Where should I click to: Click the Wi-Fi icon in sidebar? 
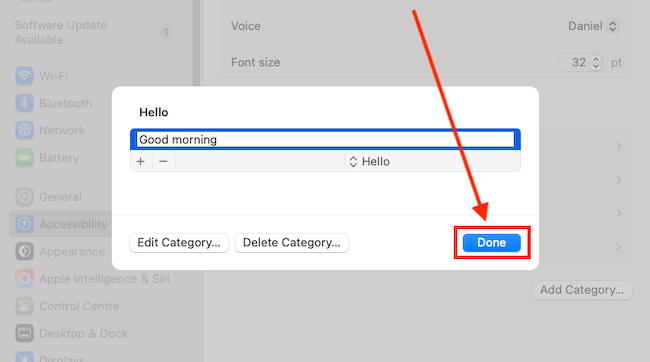coord(24,76)
